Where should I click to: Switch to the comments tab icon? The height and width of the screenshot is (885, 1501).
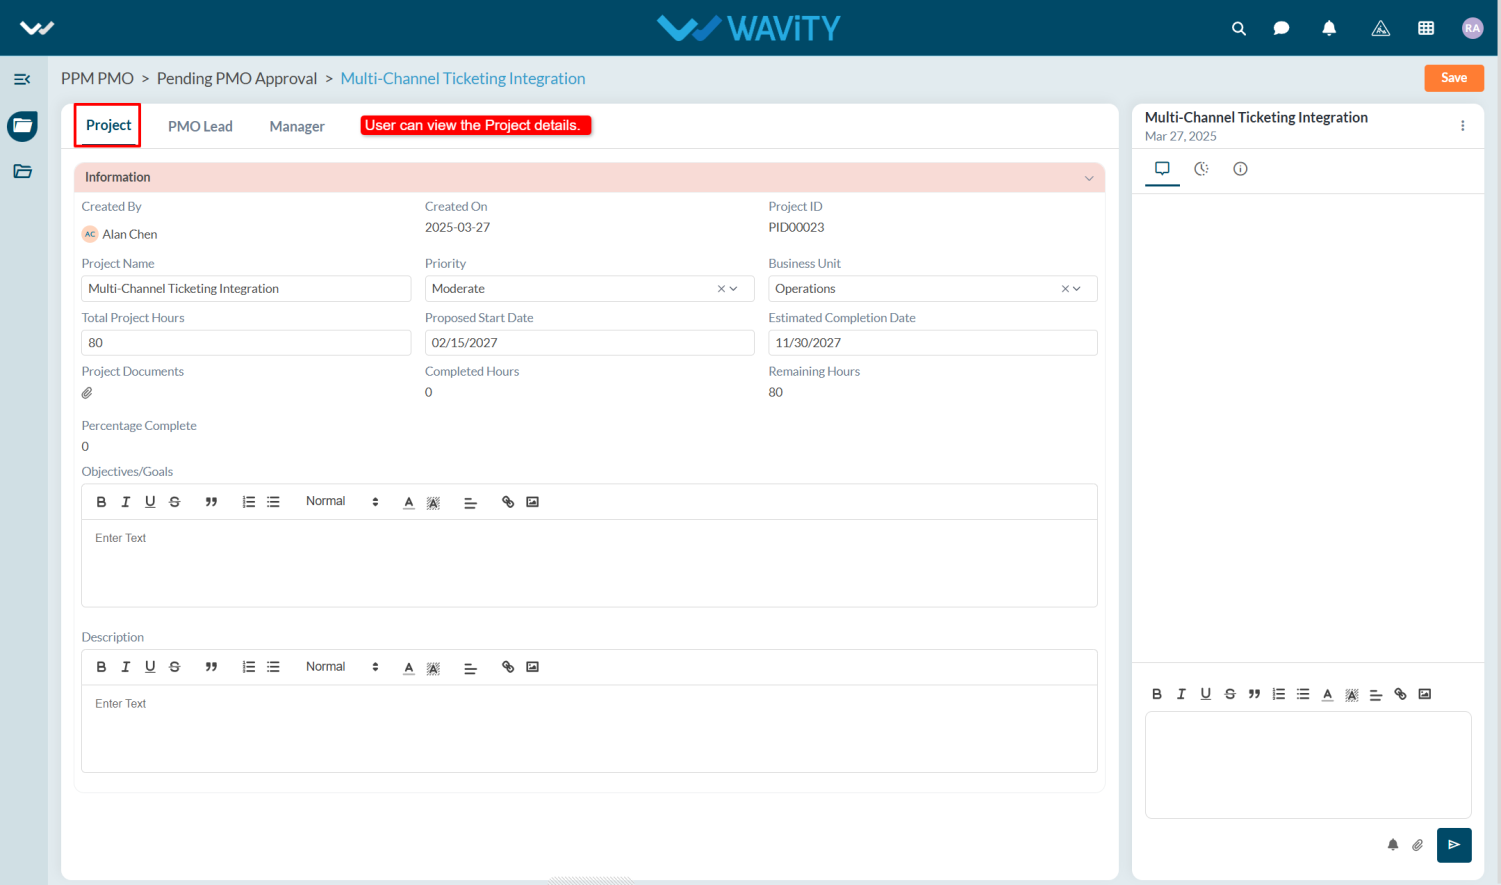1162,168
